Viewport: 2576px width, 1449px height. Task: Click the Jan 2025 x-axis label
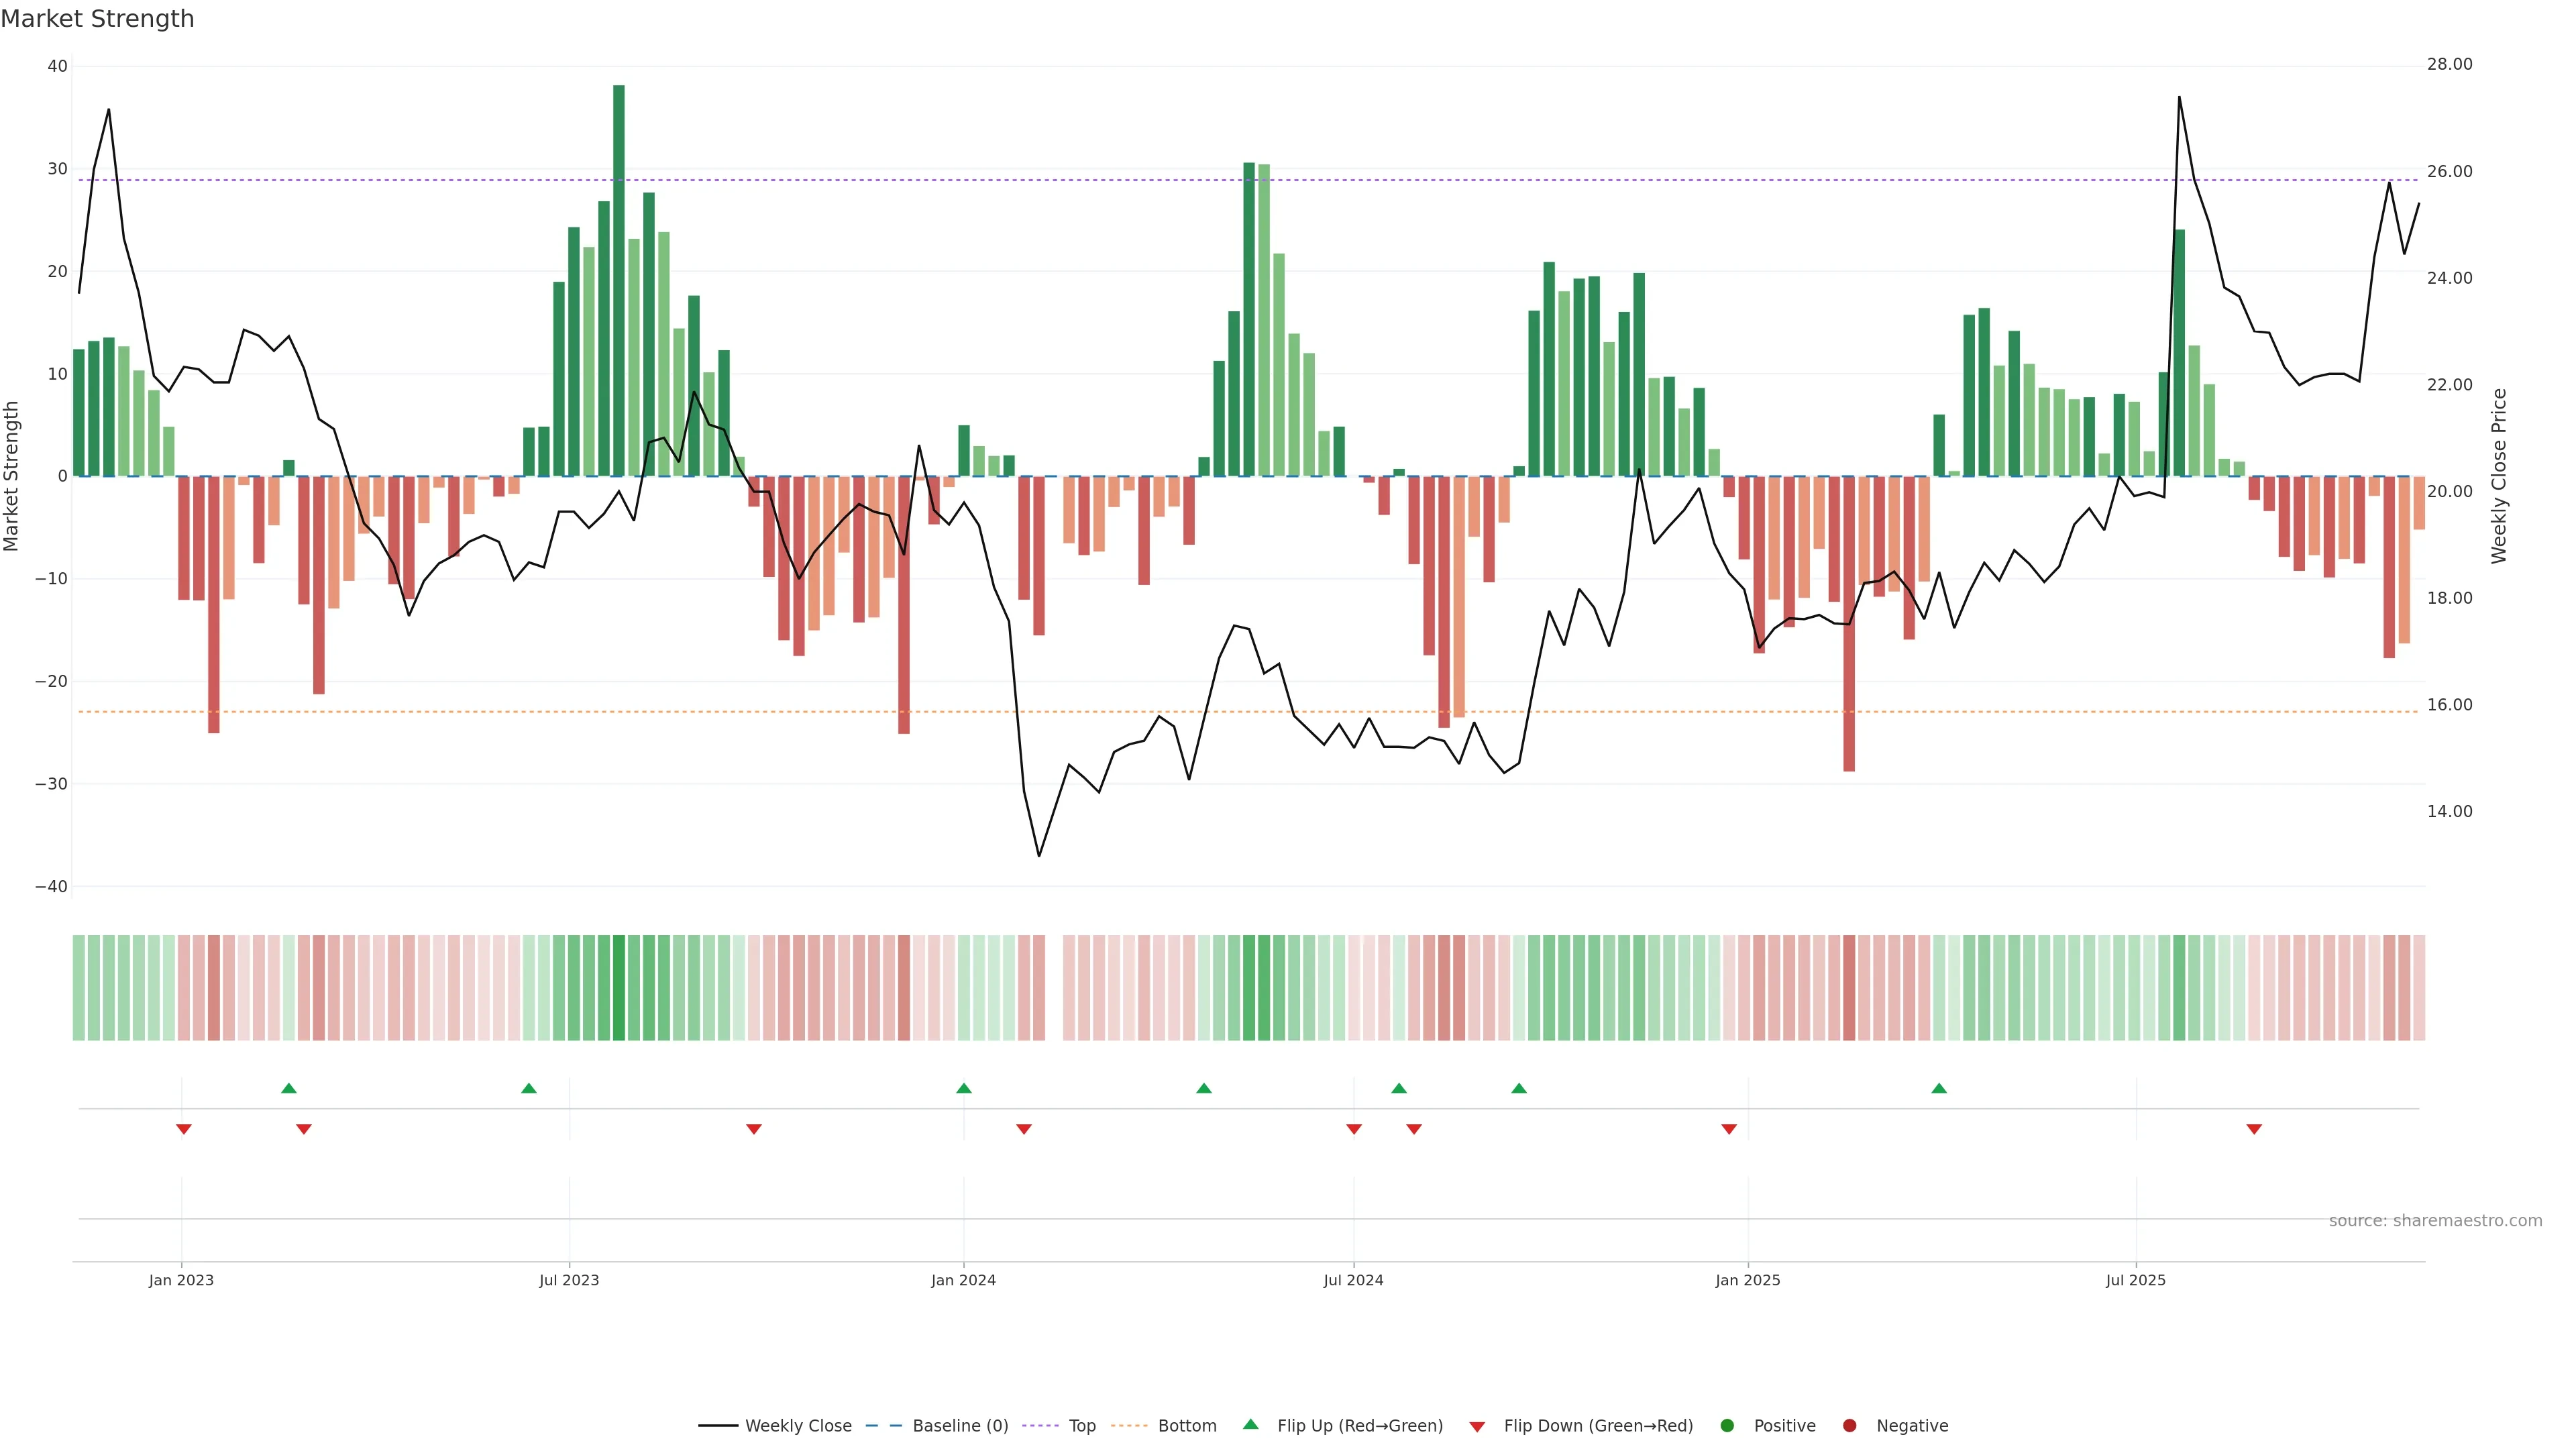[1748, 1280]
